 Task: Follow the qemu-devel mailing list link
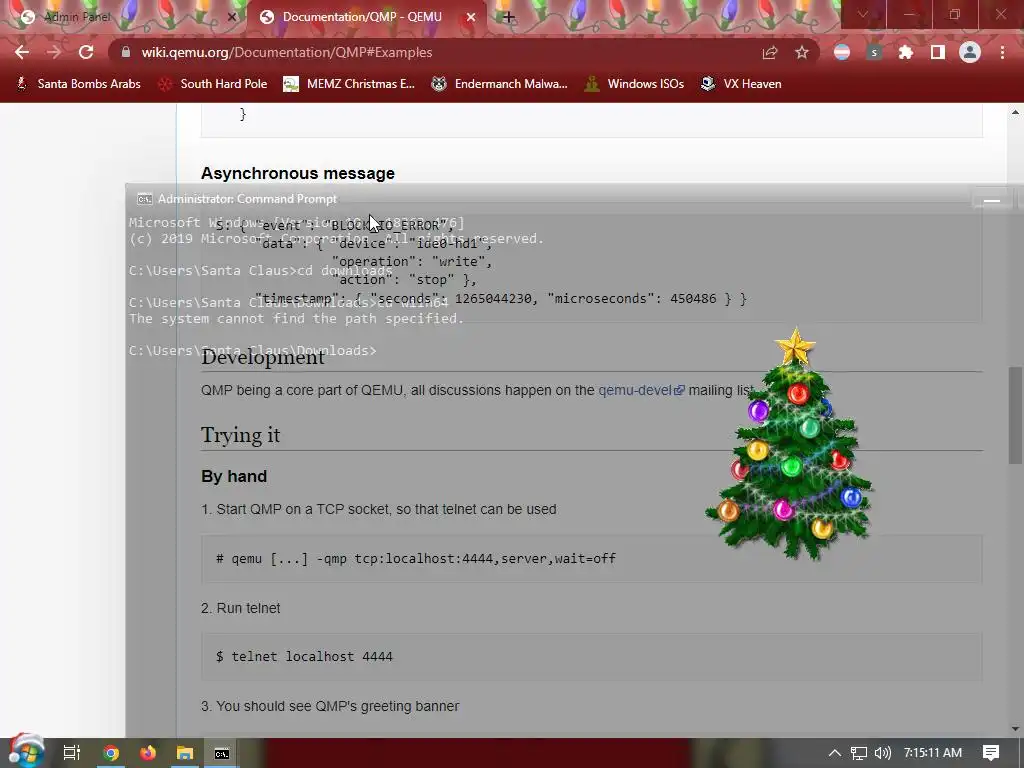click(641, 391)
